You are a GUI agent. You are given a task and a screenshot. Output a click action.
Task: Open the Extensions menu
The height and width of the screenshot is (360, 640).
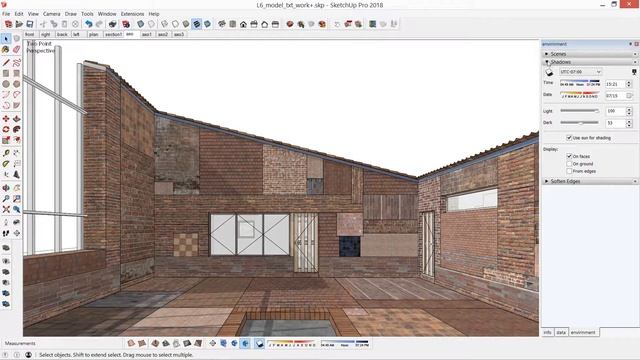point(132,14)
